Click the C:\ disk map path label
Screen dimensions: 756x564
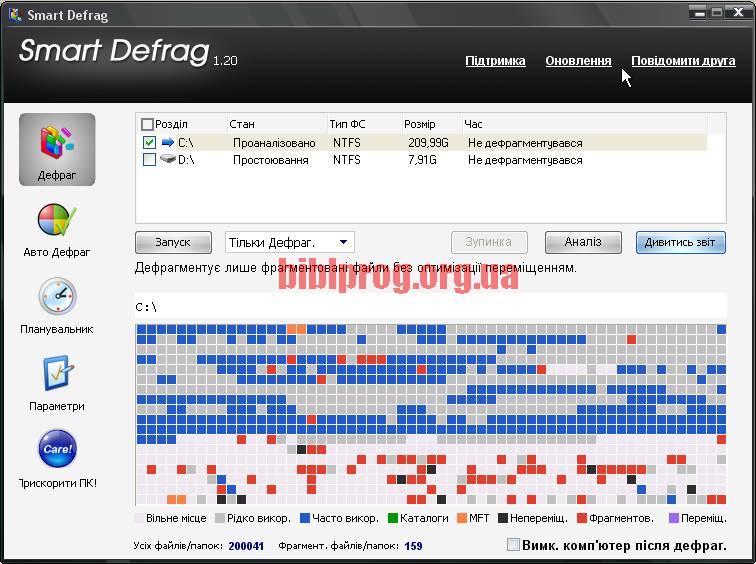[x=146, y=307]
